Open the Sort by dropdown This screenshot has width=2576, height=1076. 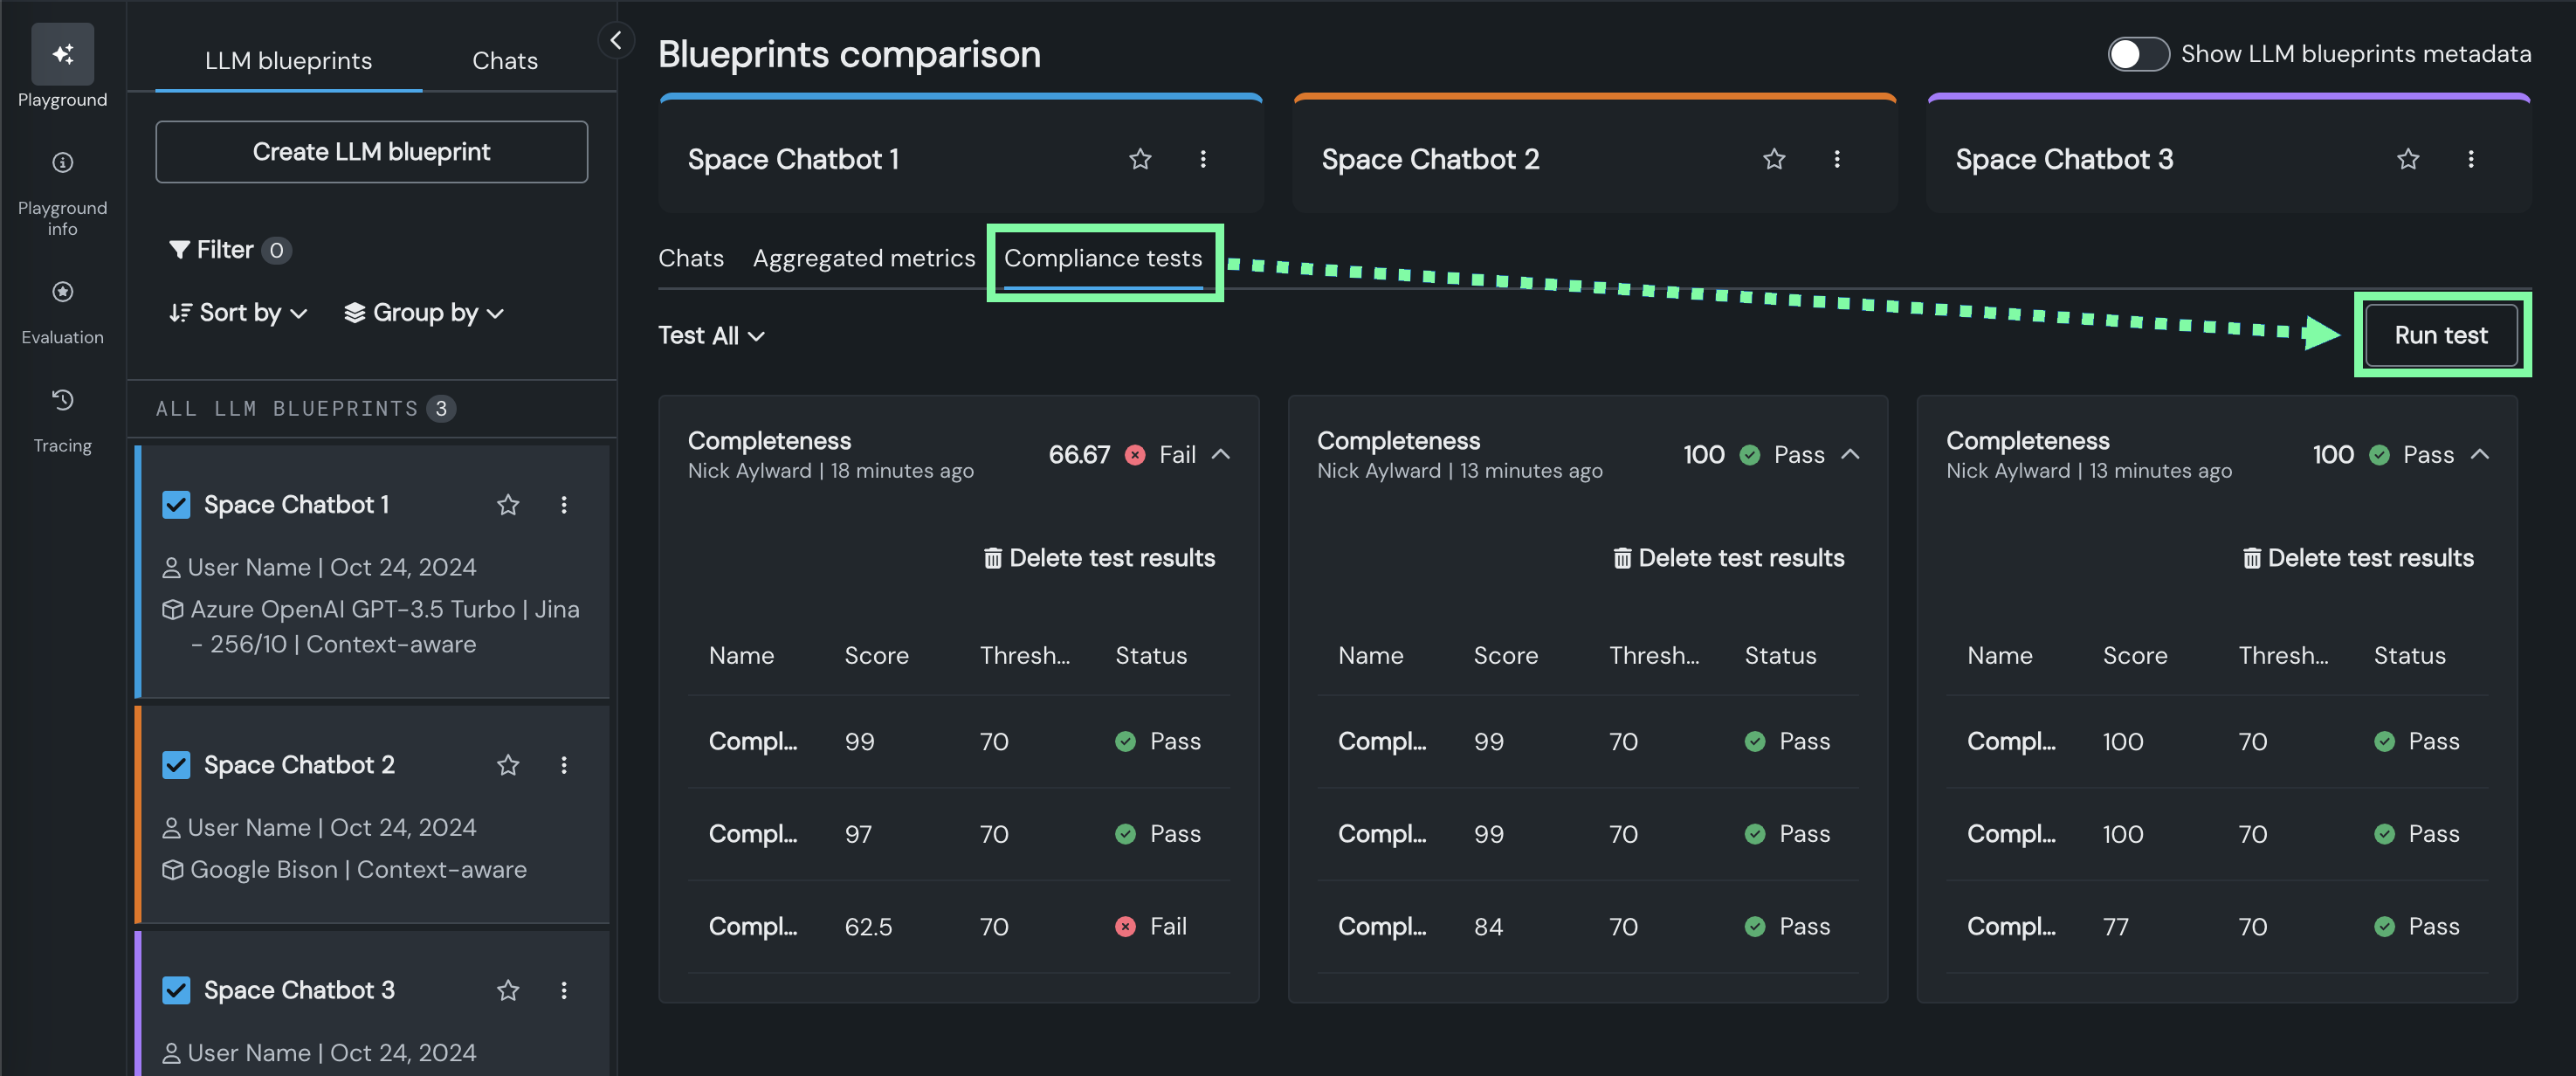238,313
